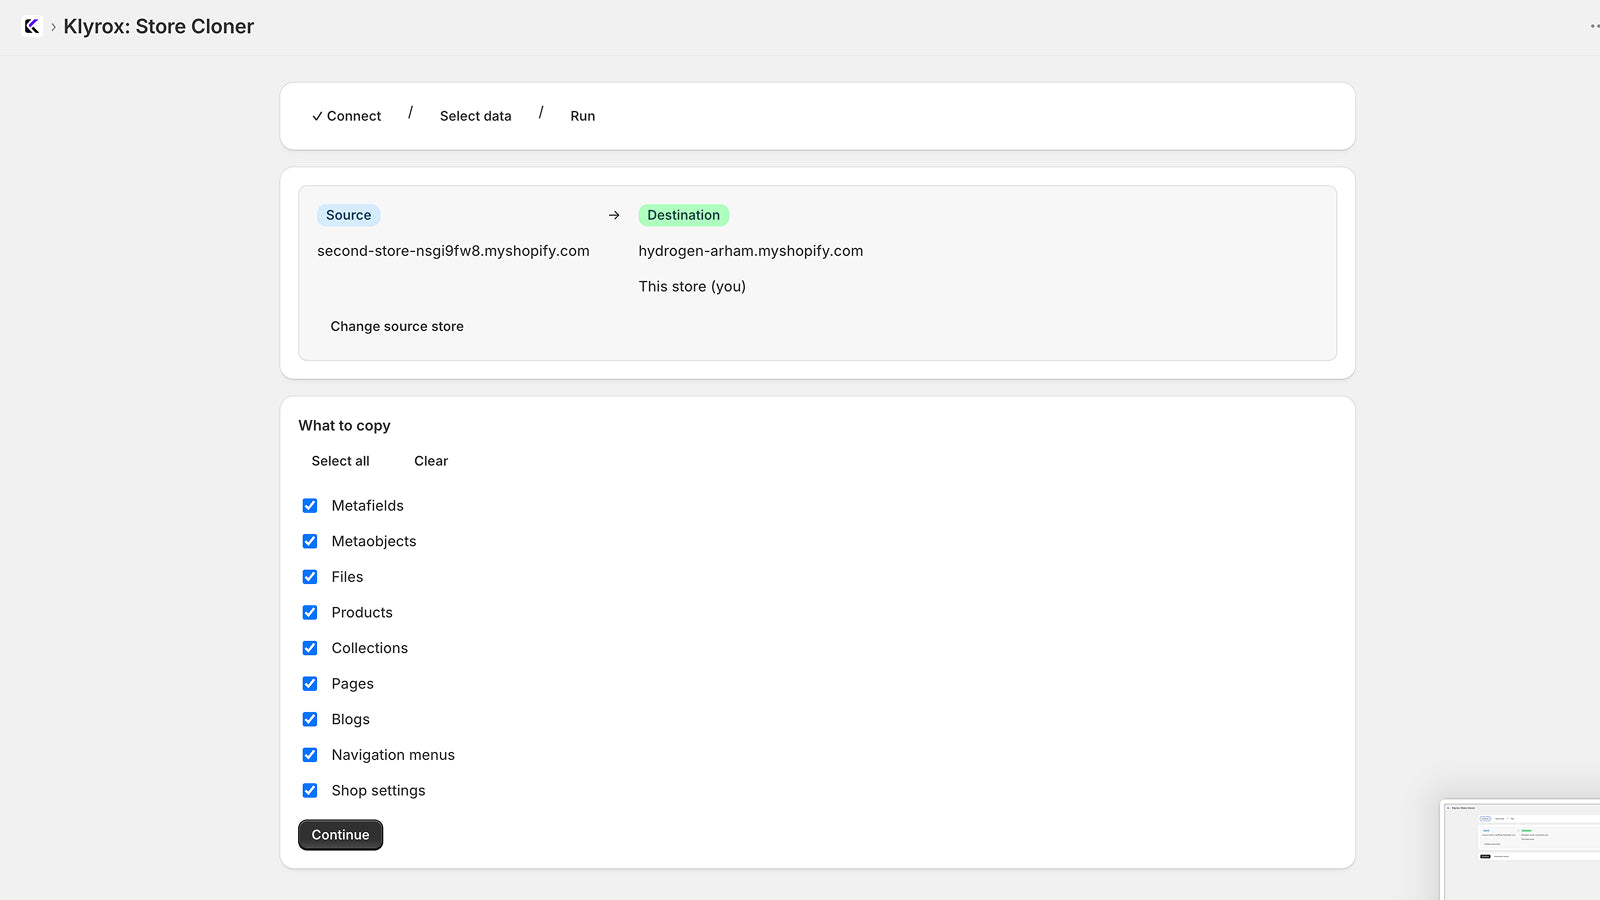Open the preview thumbnail in the corner

pyautogui.click(x=1520, y=850)
